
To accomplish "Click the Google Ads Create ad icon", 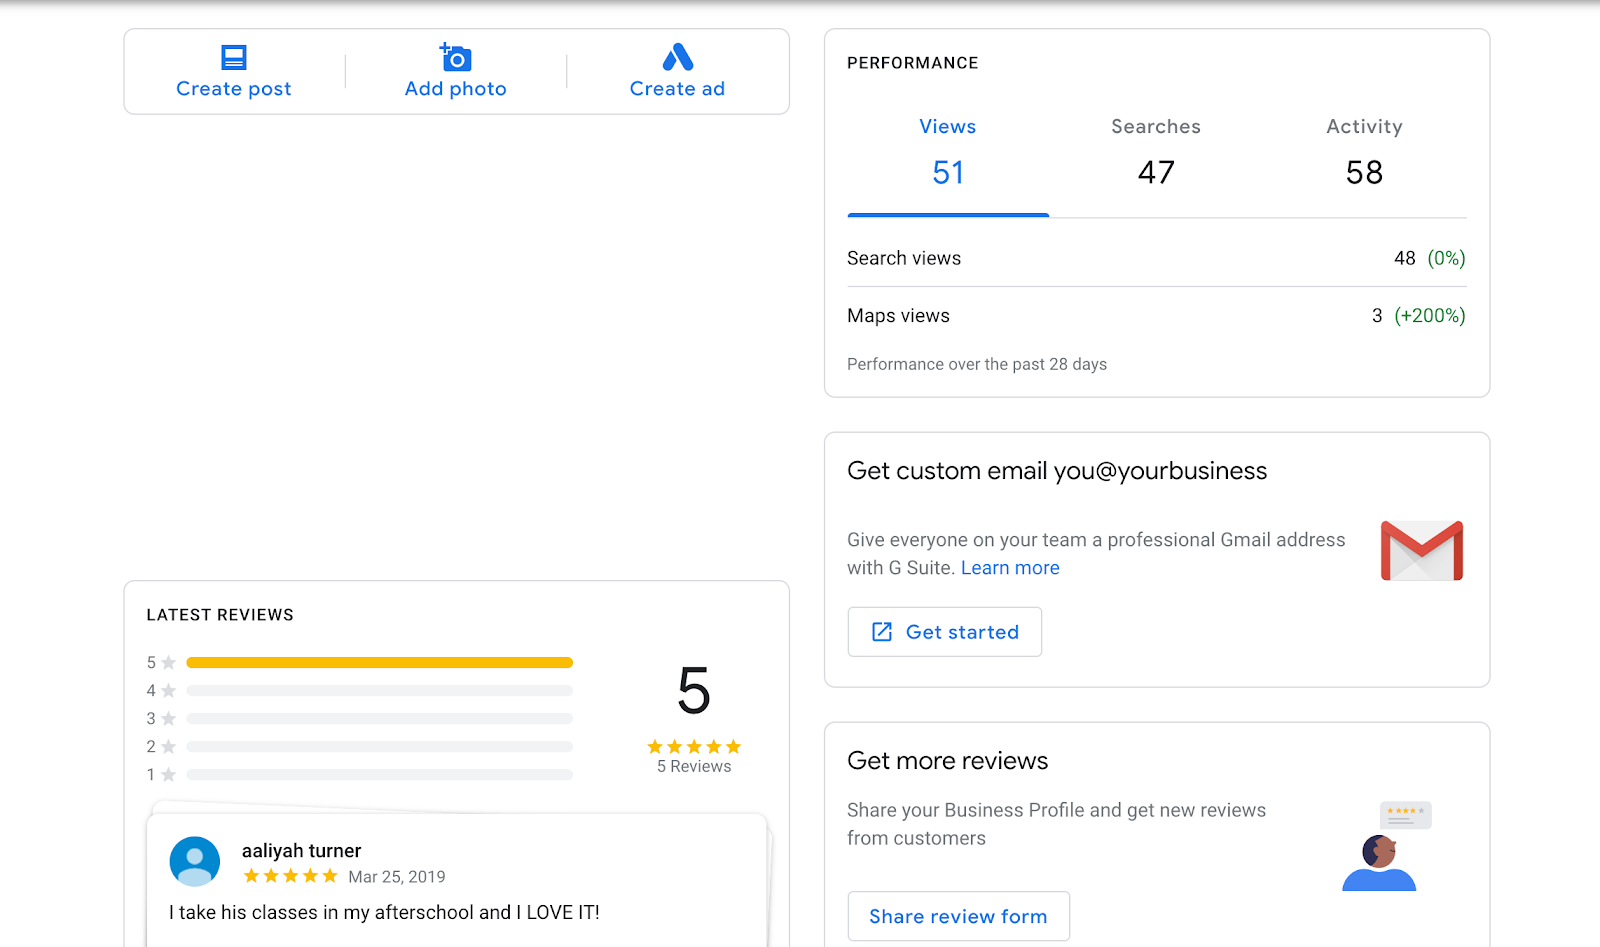I will [678, 57].
